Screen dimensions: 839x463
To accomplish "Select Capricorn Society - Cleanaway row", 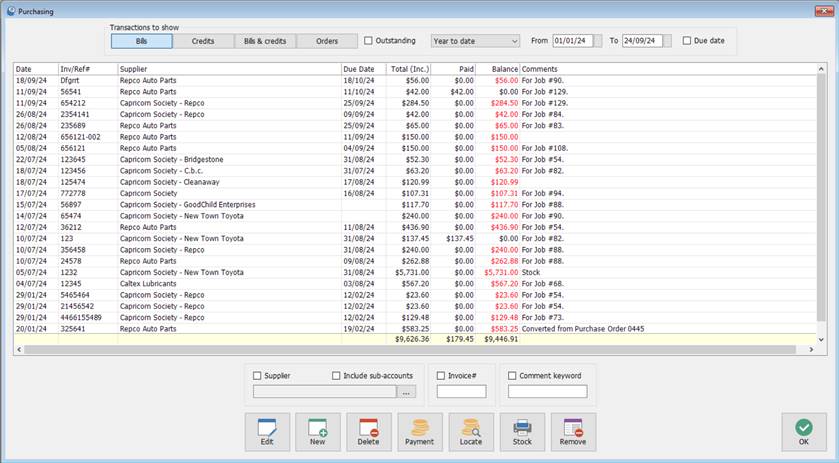I will (x=416, y=182).
